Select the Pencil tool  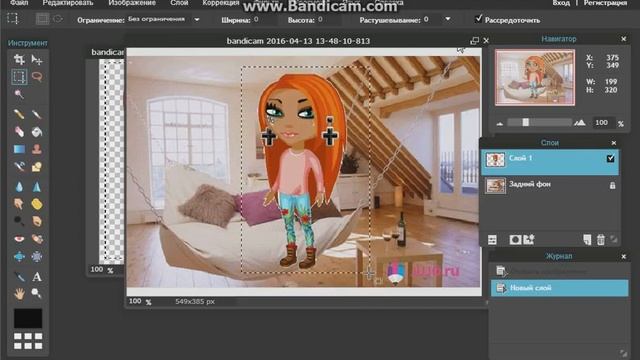[x=19, y=114]
